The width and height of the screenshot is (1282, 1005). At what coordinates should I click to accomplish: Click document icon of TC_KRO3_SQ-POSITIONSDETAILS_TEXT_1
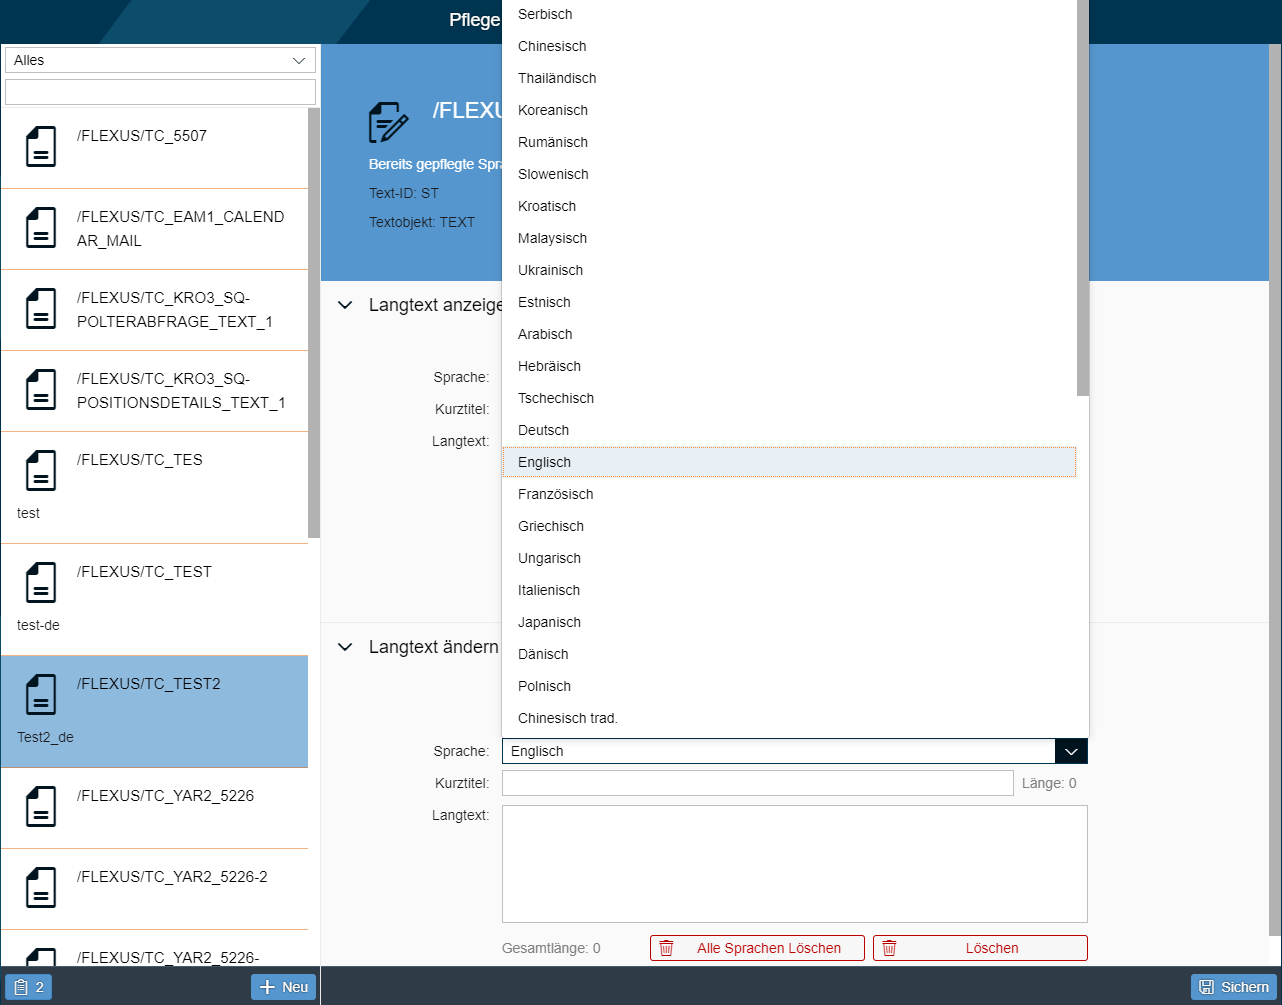click(x=41, y=390)
